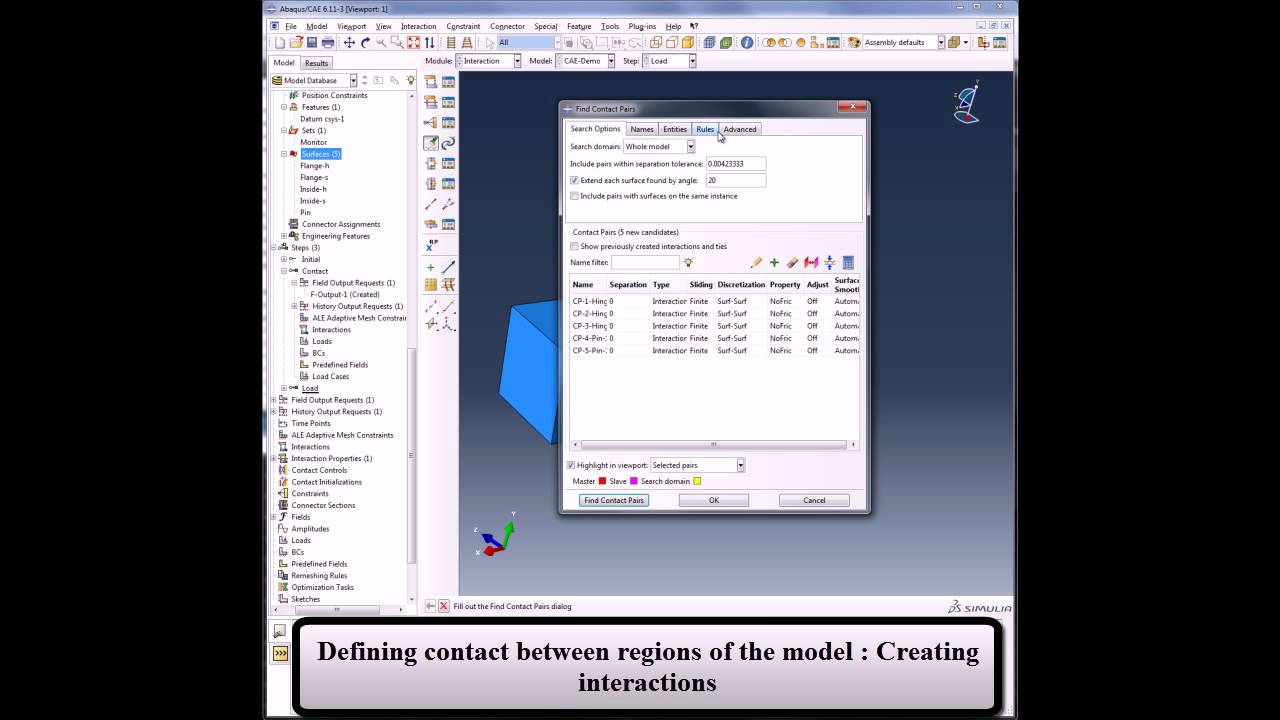Image resolution: width=1280 pixels, height=720 pixels.
Task: Select the CP-4-Pin contact pair row
Action: click(x=715, y=338)
